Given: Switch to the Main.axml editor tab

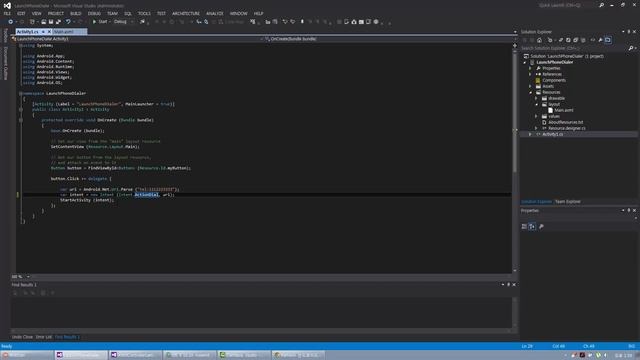Looking at the screenshot, I should pyautogui.click(x=64, y=31).
